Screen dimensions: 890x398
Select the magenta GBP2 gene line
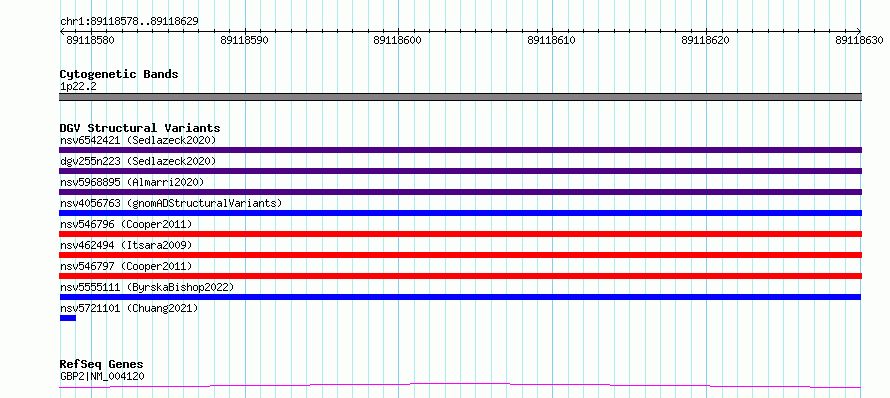pos(460,386)
